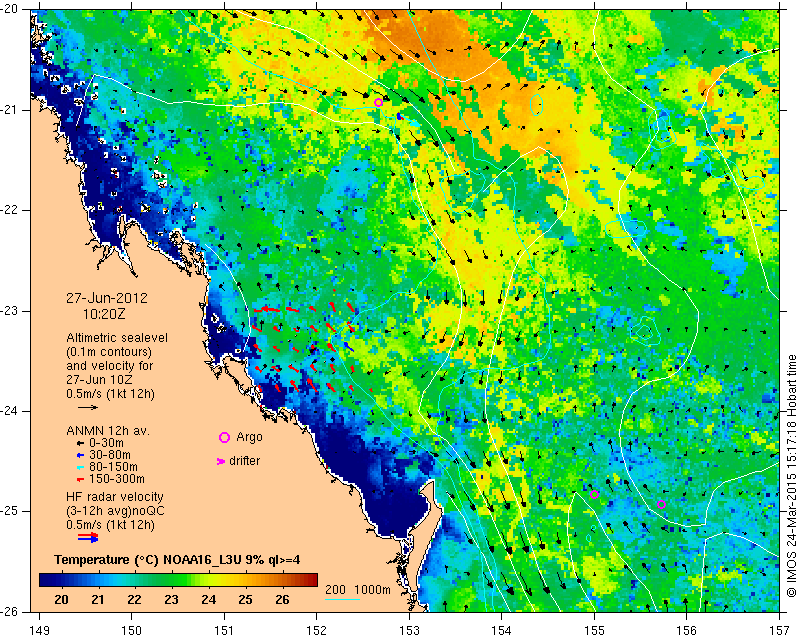Click the cyan 80-150m ANMN legend arrow
Viewport: 800px width, 640px height.
tap(80, 467)
